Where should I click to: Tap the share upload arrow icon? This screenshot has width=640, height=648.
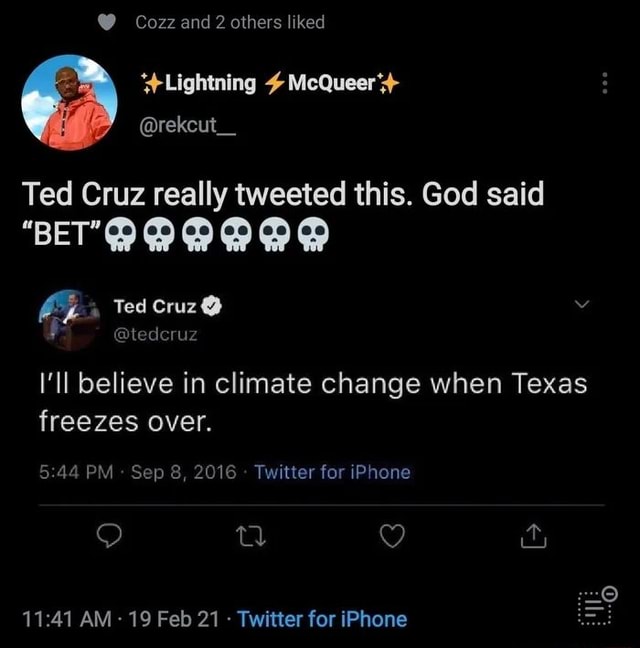(x=535, y=538)
